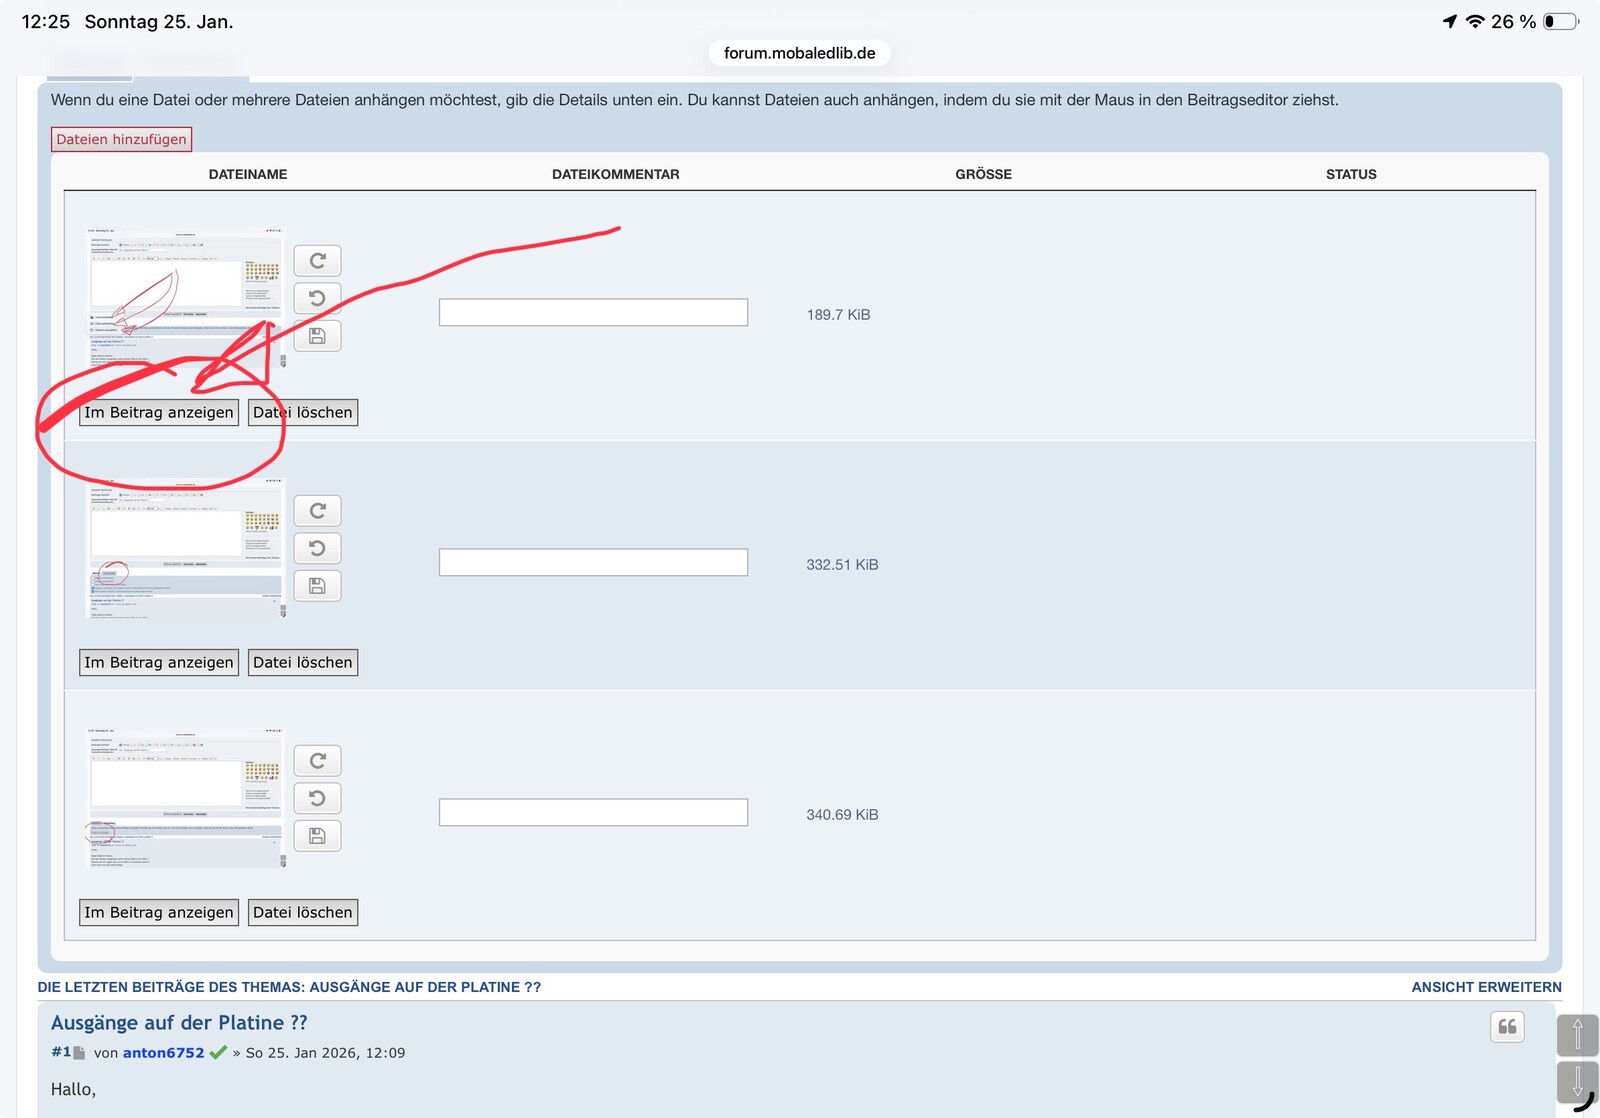Click the third attachment thumbnail

pyautogui.click(x=185, y=798)
